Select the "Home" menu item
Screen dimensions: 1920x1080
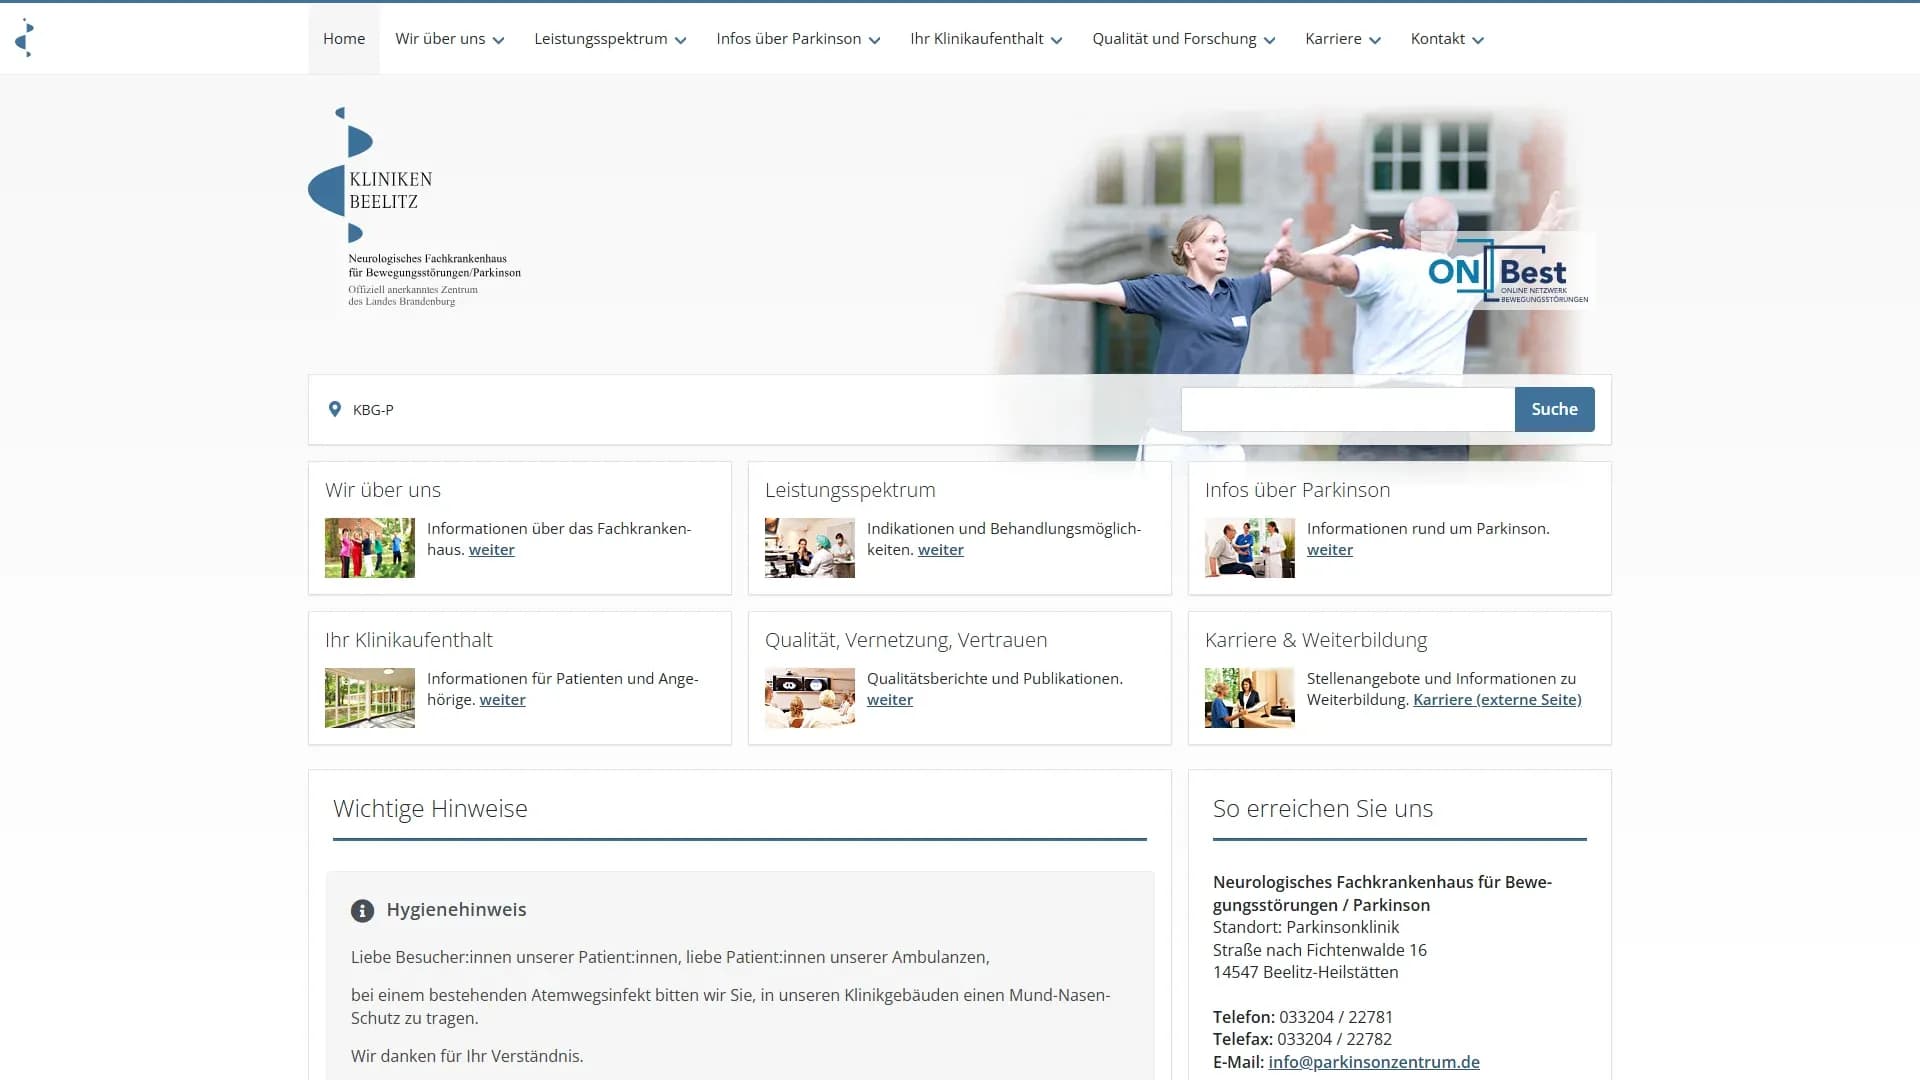pos(343,38)
